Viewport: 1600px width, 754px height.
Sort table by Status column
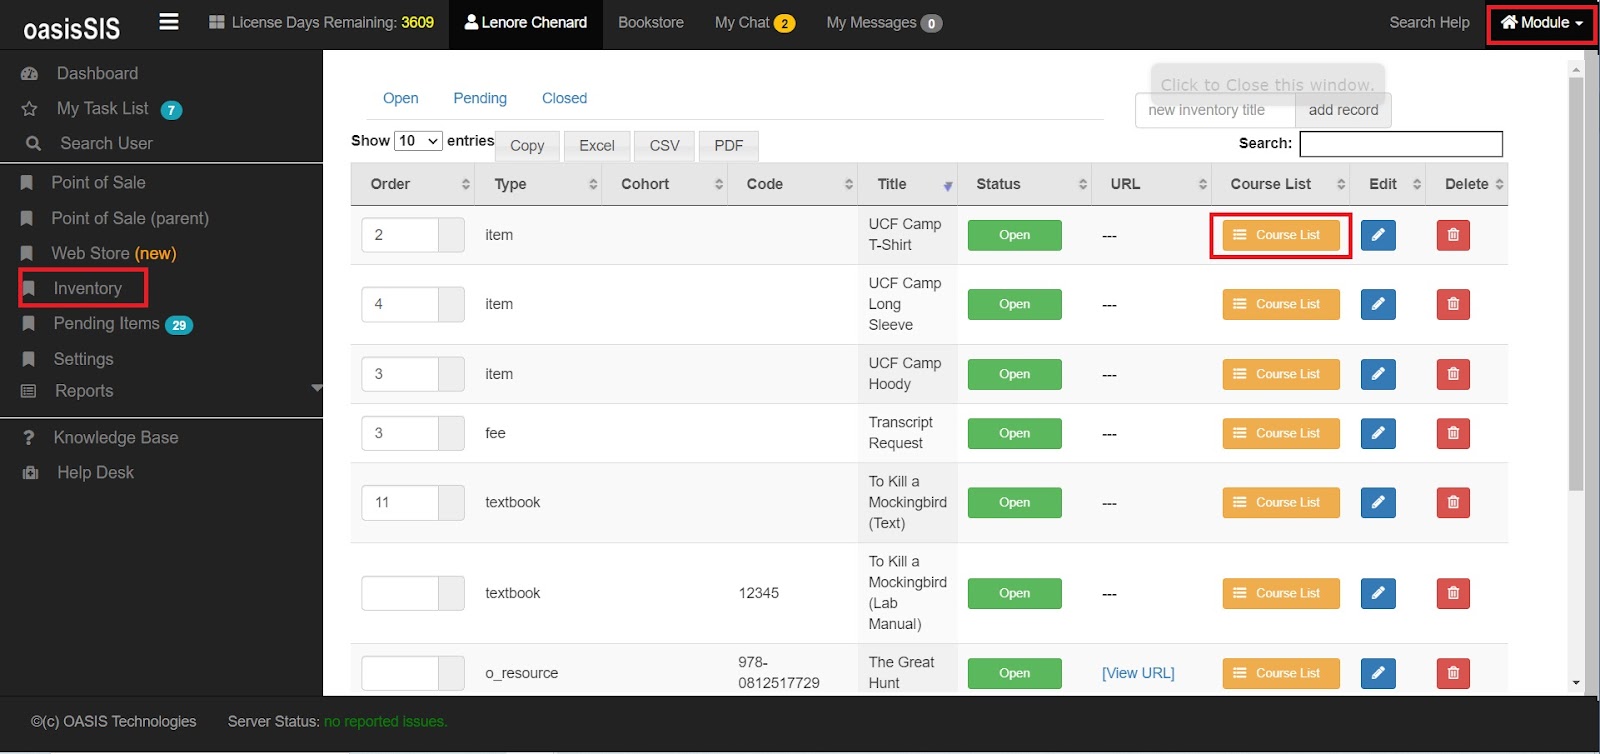tap(1024, 184)
